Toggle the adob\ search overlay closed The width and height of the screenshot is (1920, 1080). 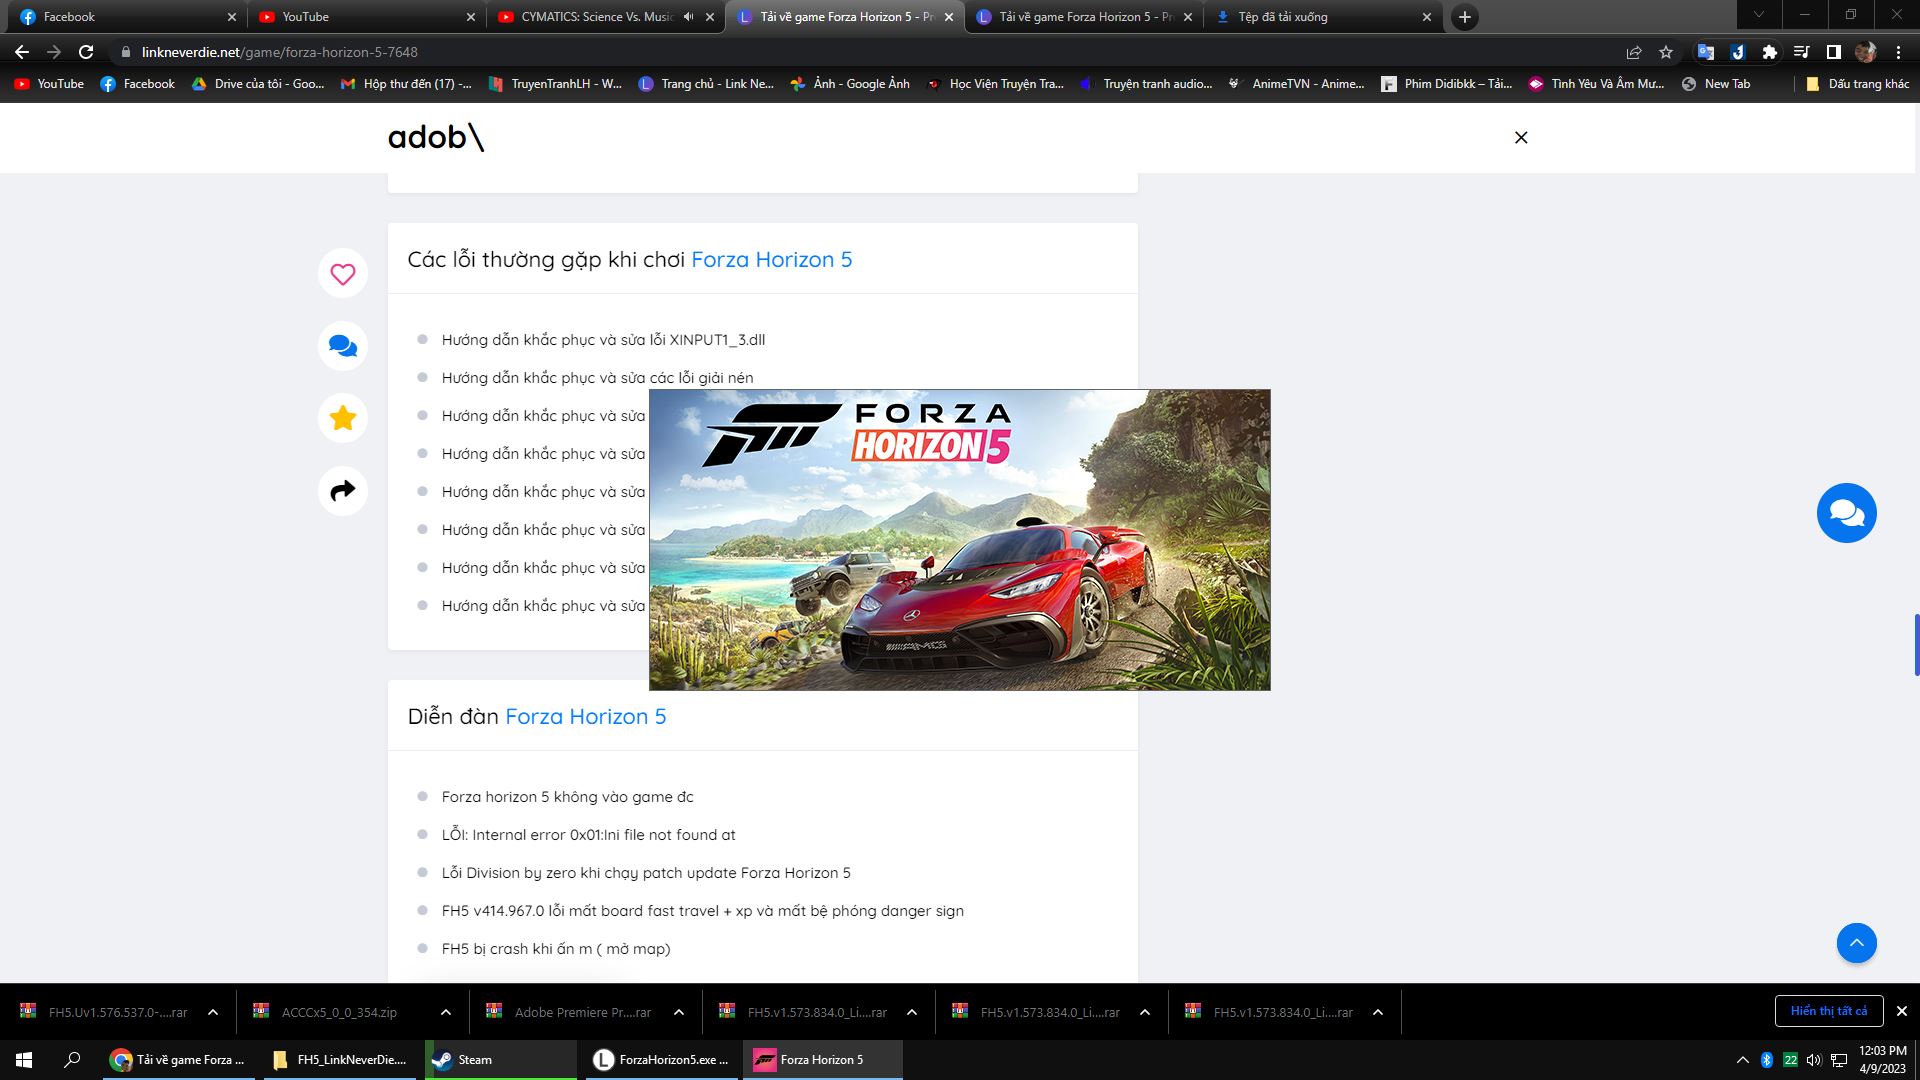1522,138
